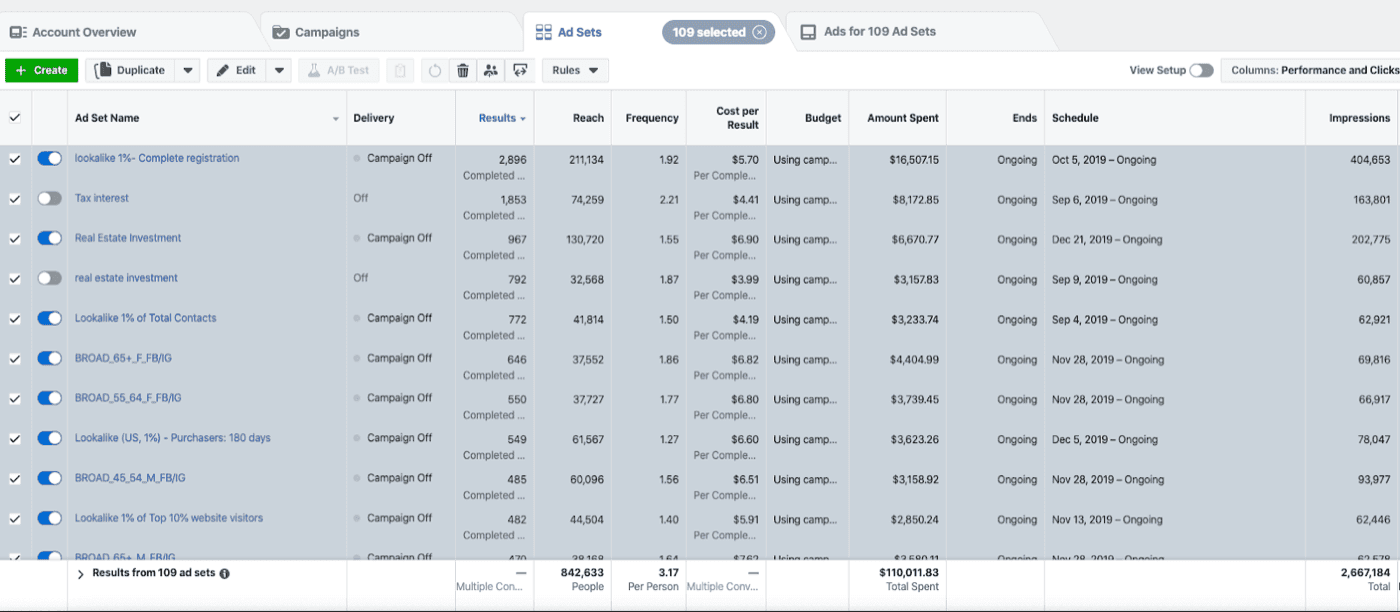Uncheck the Tax interest row checkbox
Screen dimensions: 1400x612
tap(15, 199)
